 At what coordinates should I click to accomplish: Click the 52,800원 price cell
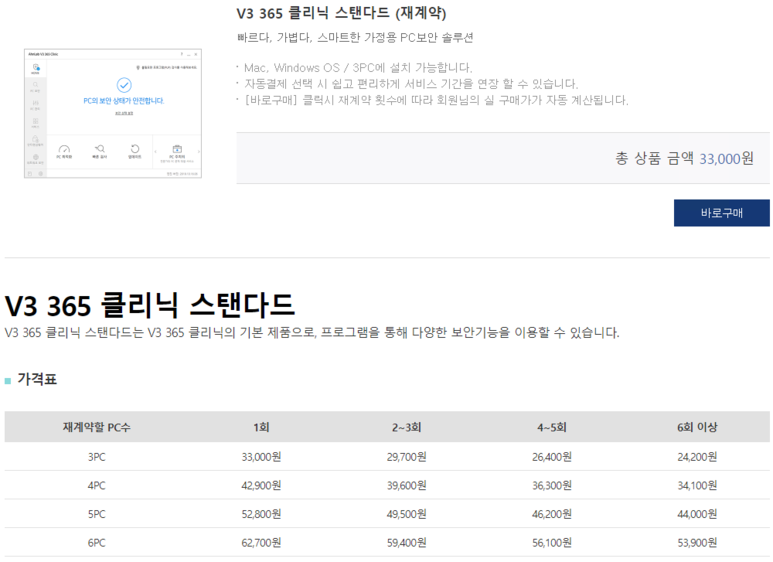click(261, 514)
